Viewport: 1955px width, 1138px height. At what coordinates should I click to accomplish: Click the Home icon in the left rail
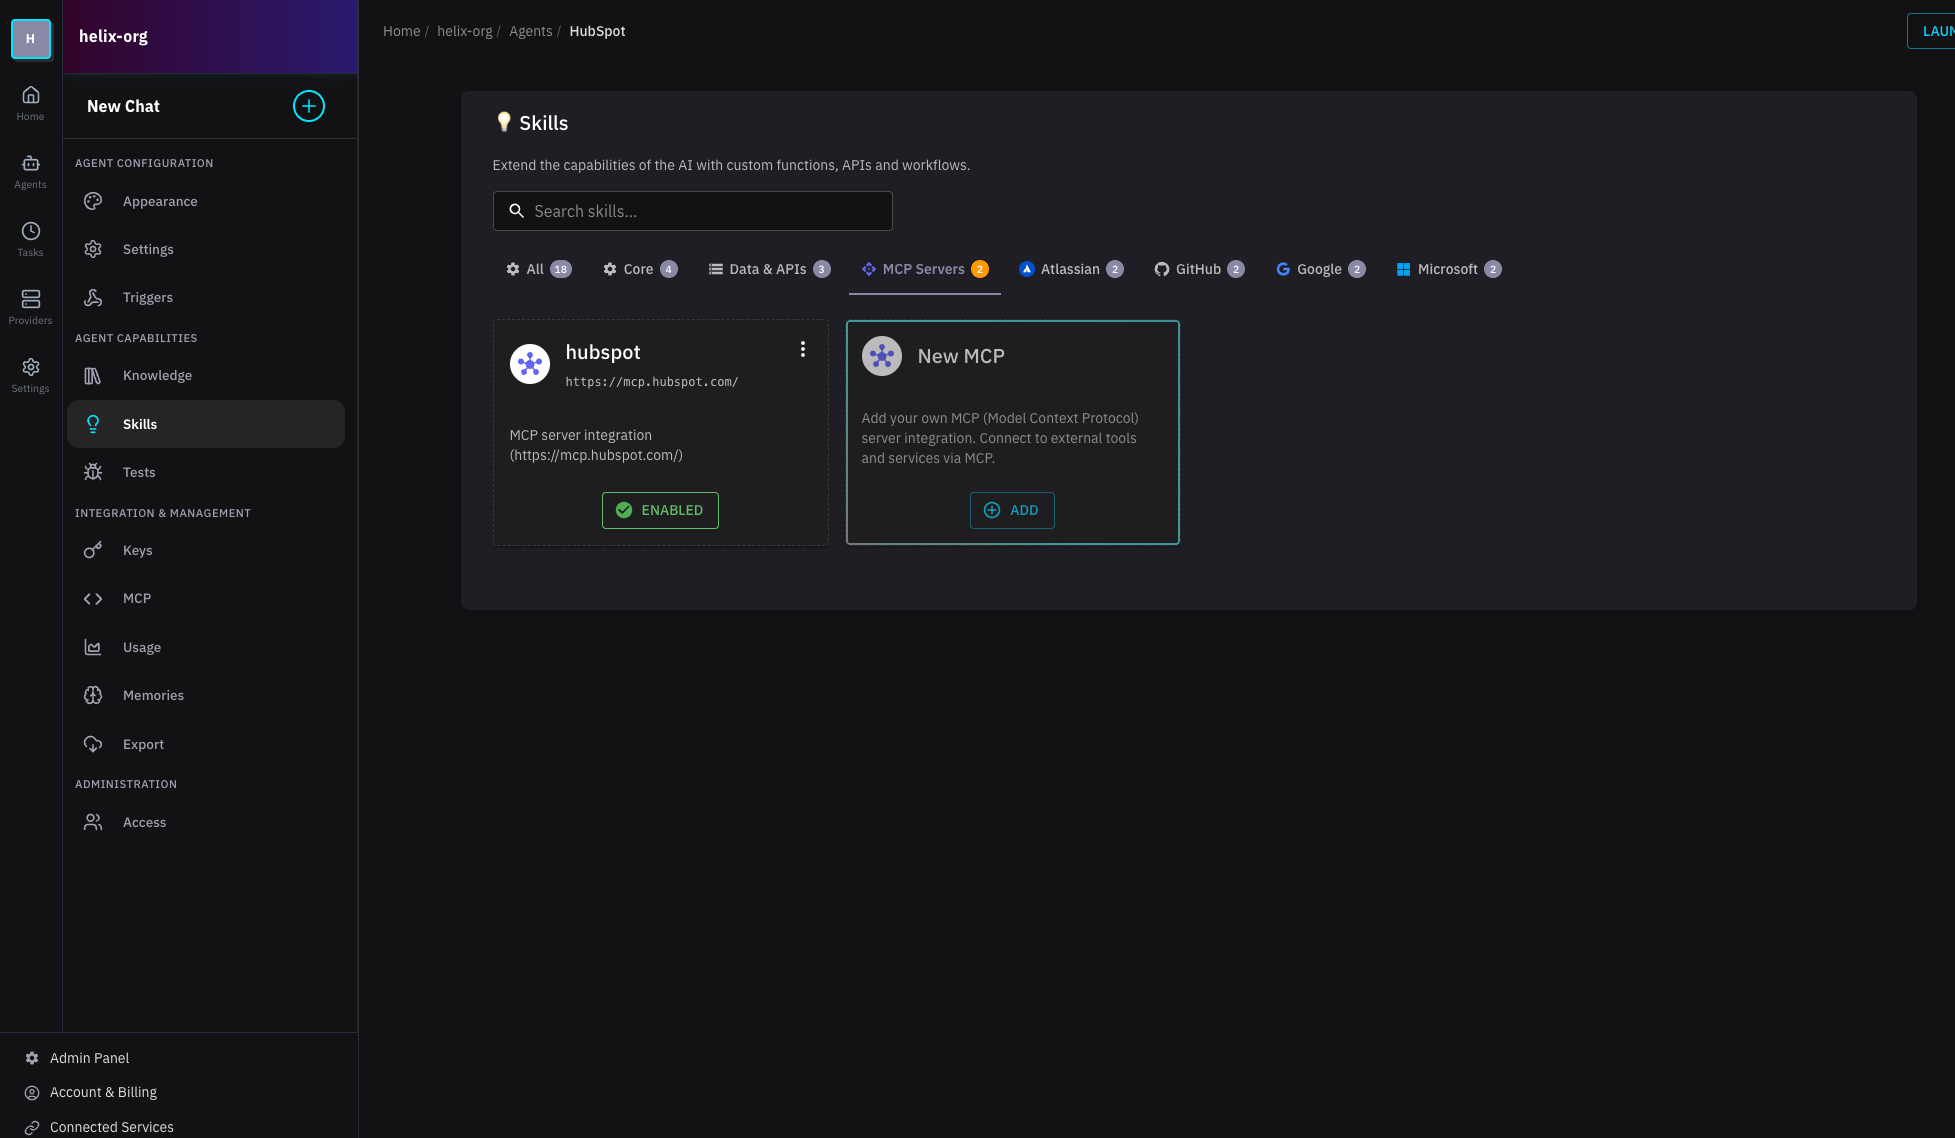tap(30, 103)
